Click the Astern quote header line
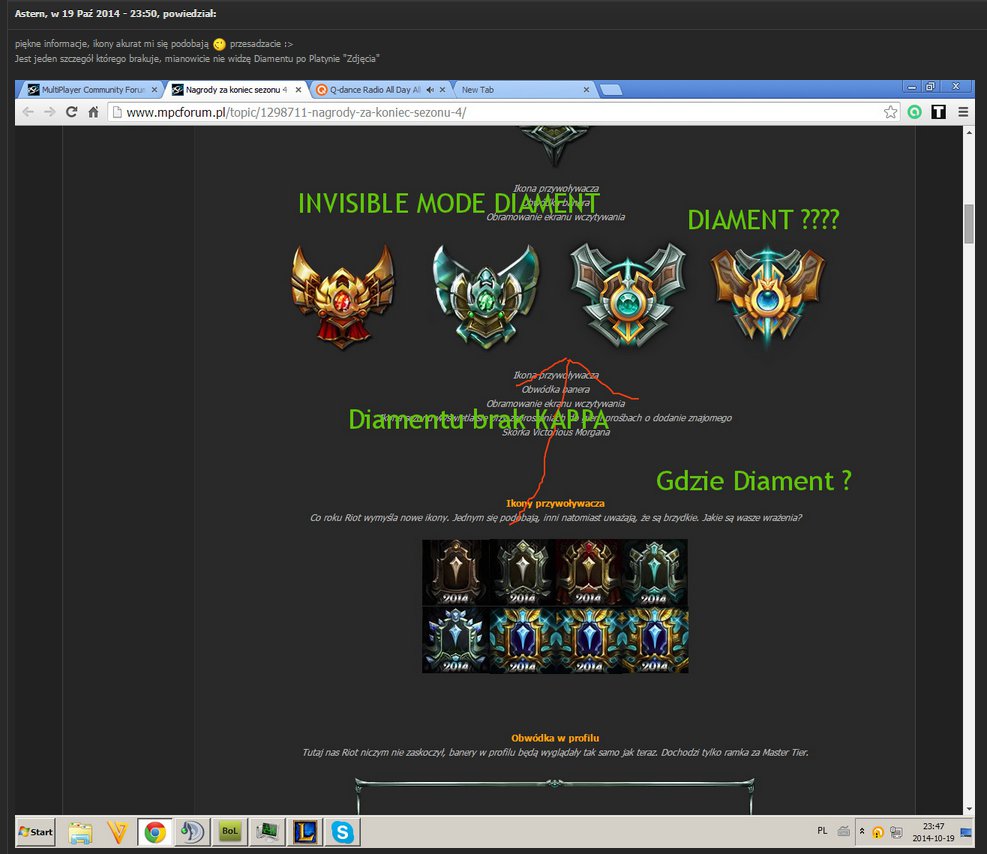987x854 pixels. click(115, 13)
